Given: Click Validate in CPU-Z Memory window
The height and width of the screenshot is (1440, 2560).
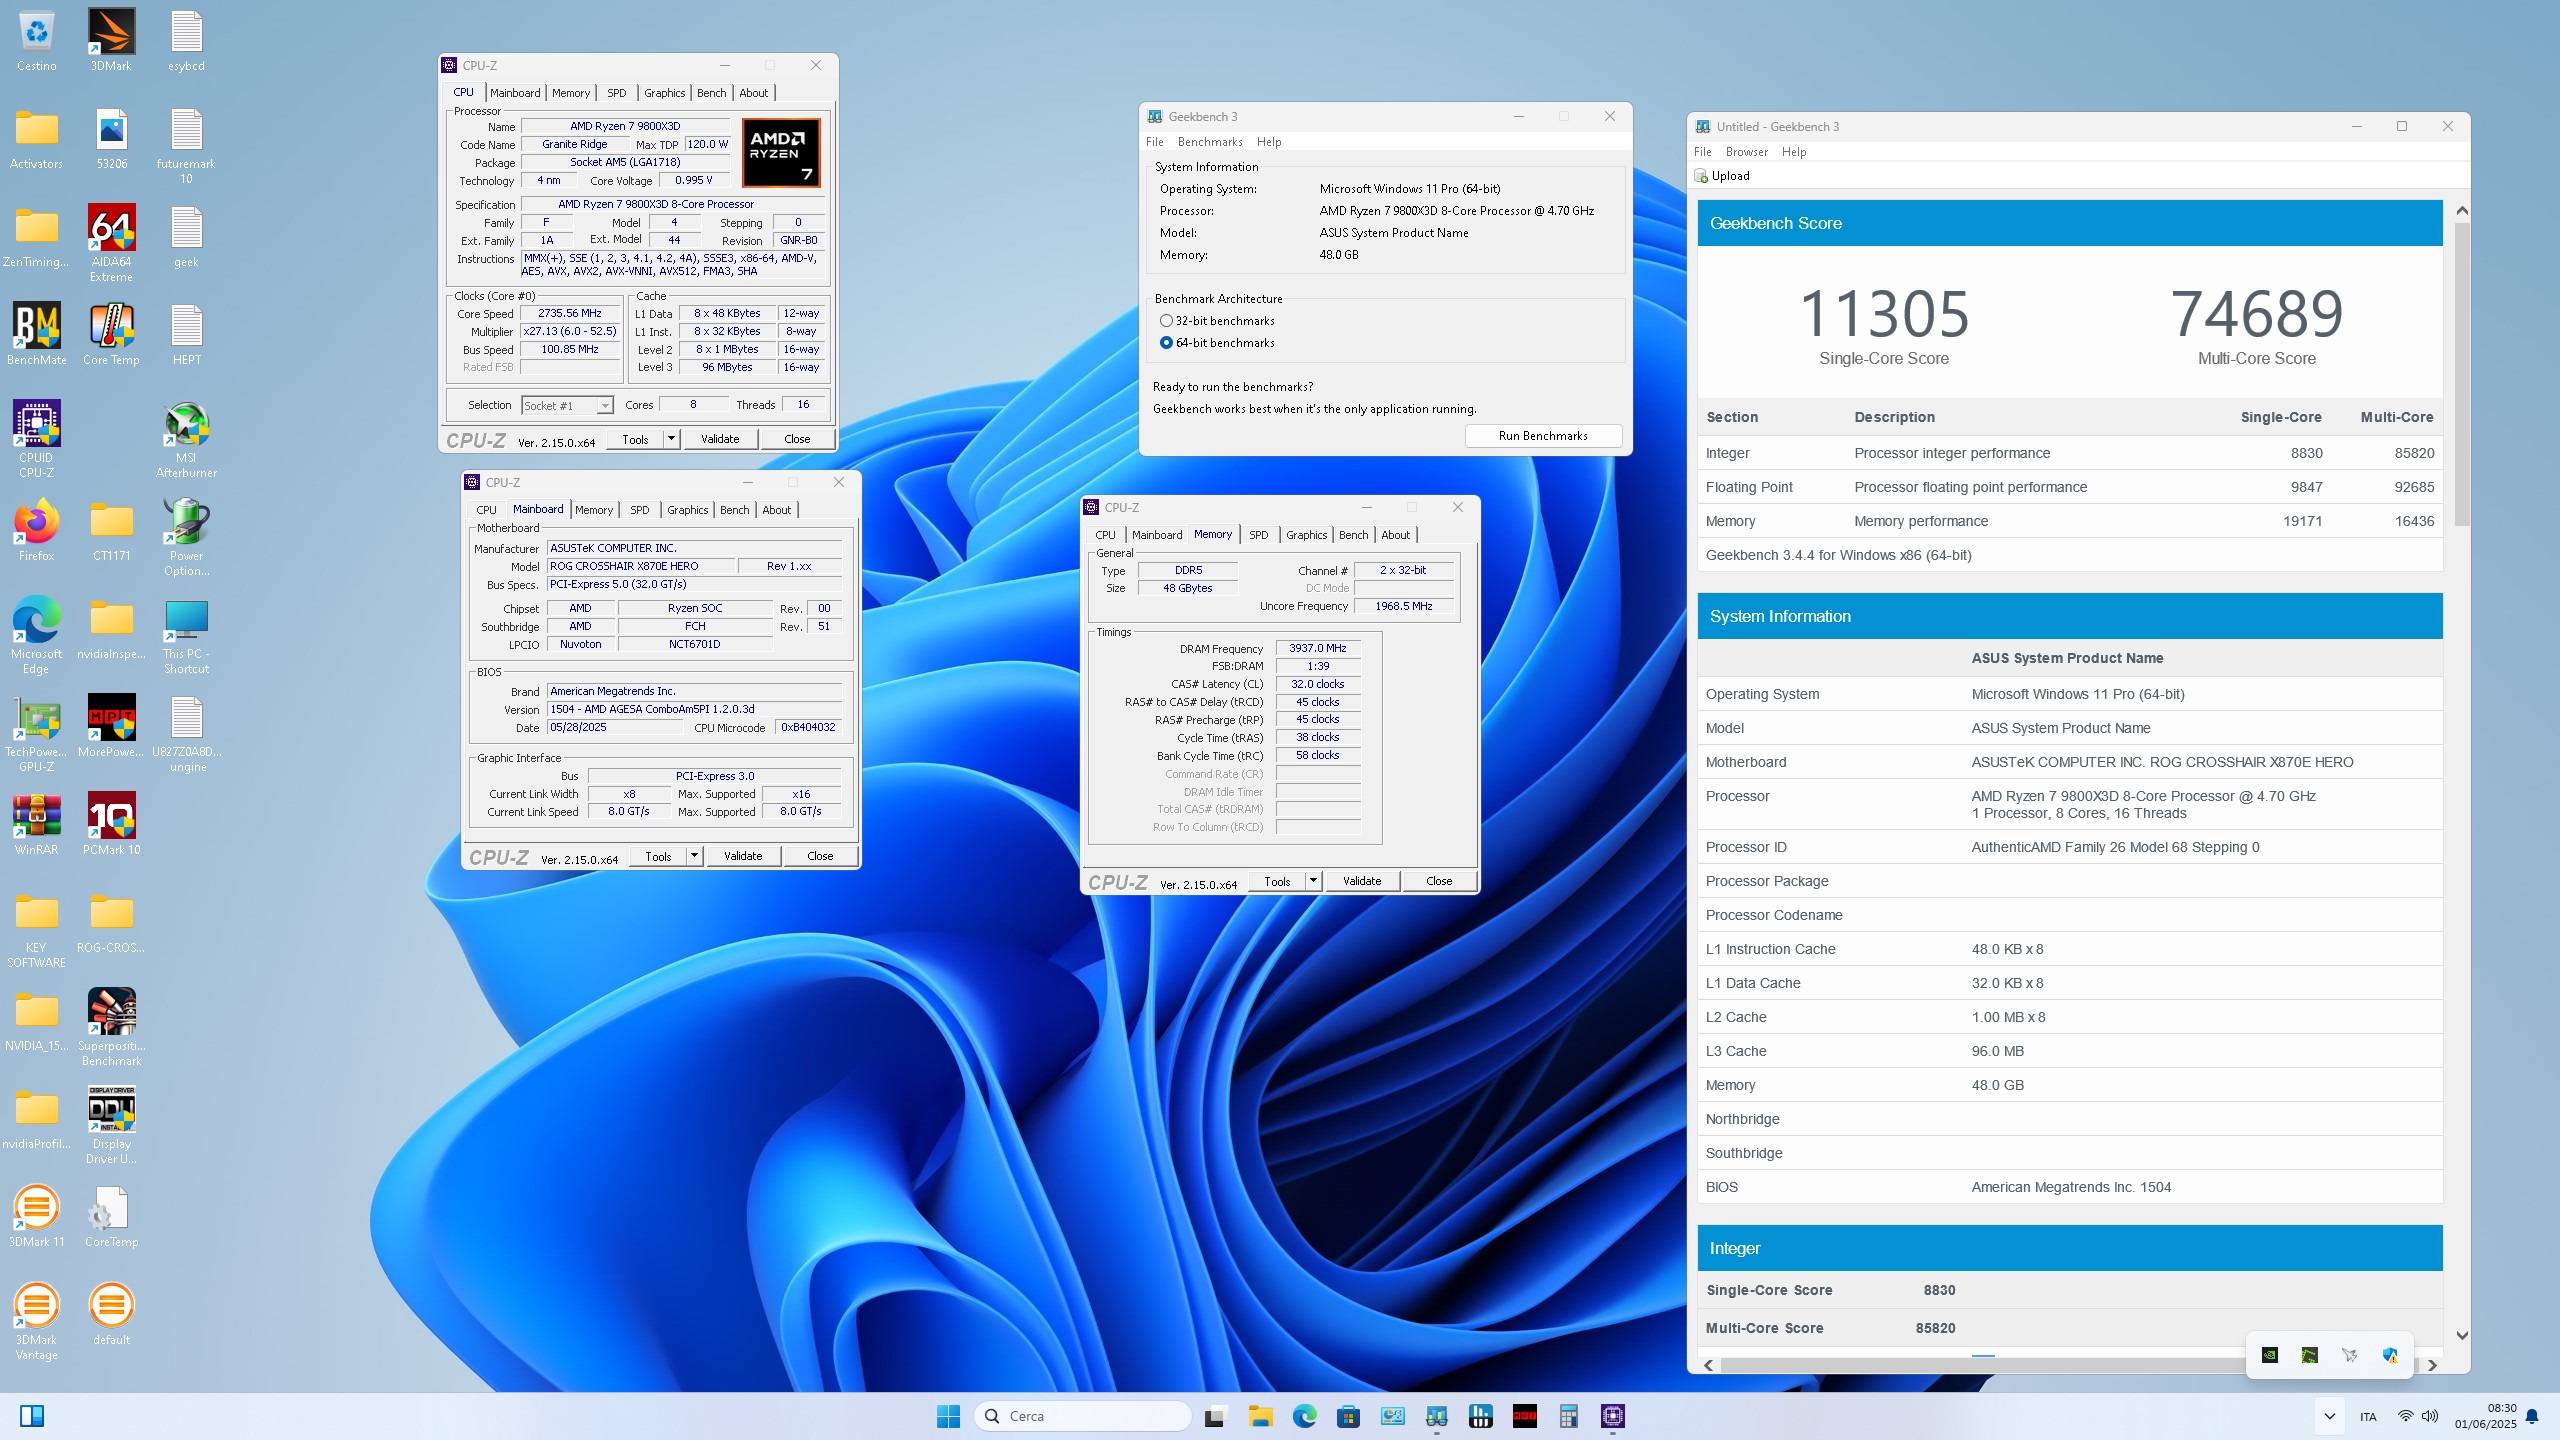Looking at the screenshot, I should click(x=1362, y=880).
